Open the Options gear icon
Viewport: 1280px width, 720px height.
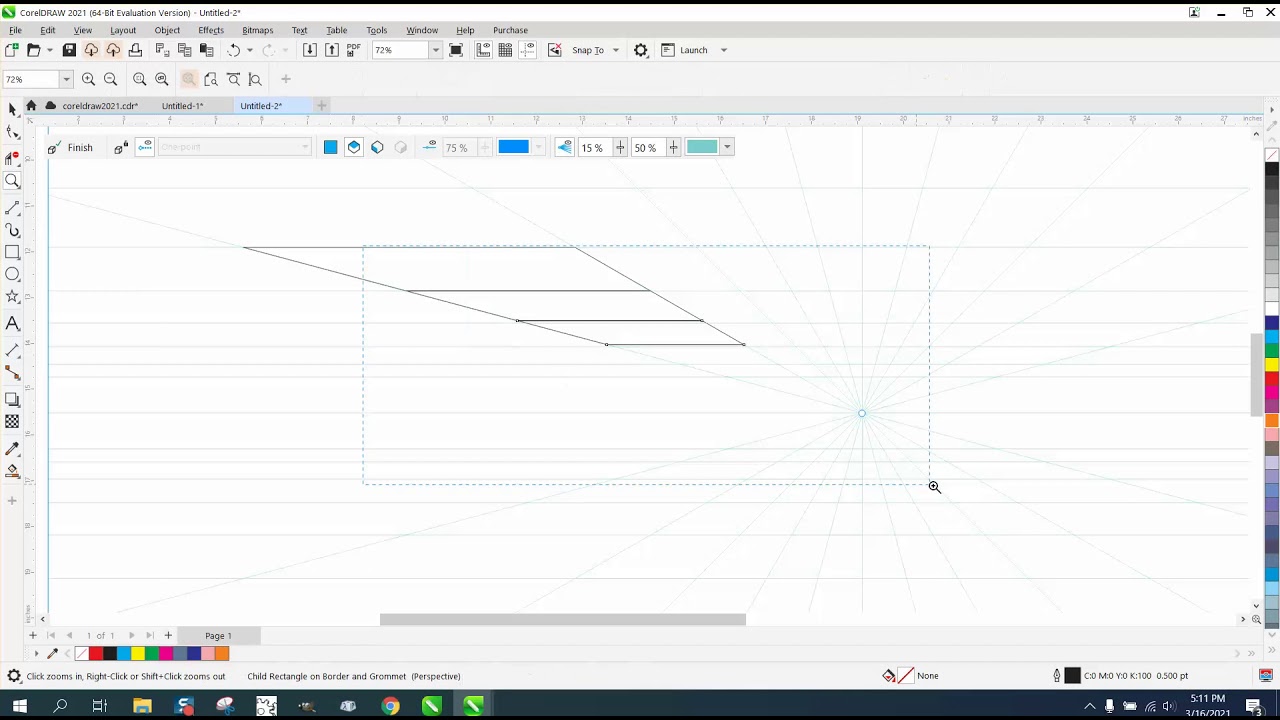point(641,50)
